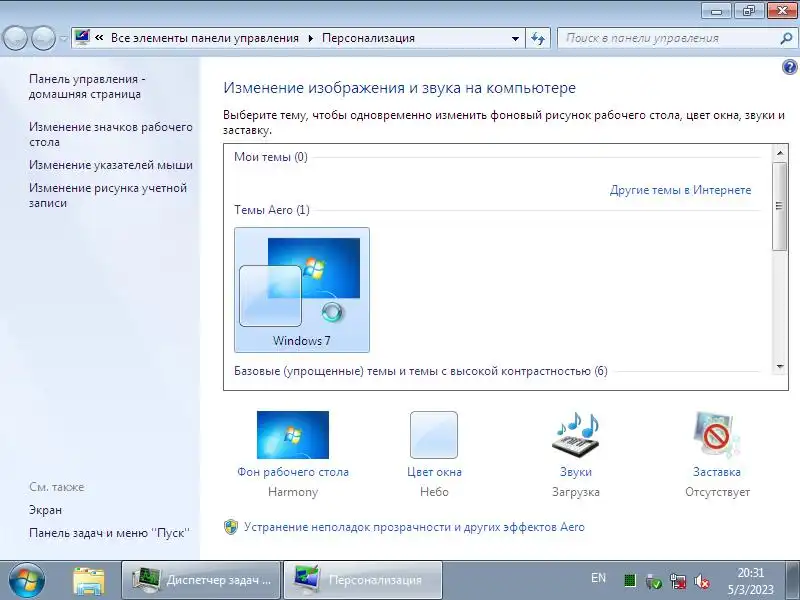
Task: Click the network tray icon with red mark
Action: [x=678, y=581]
